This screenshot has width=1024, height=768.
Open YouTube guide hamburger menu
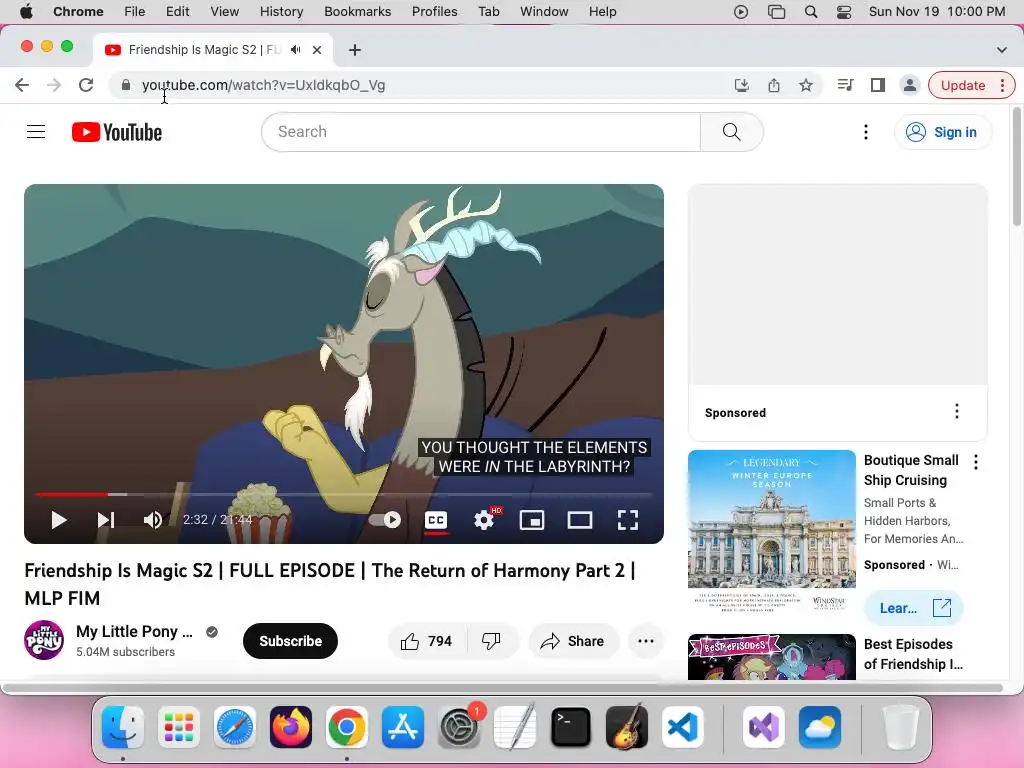coord(36,132)
